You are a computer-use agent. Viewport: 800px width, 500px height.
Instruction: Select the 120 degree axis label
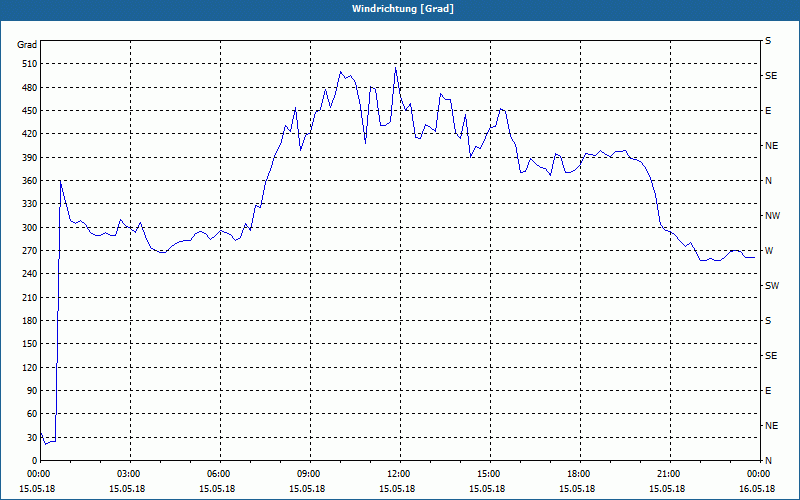[30, 367]
